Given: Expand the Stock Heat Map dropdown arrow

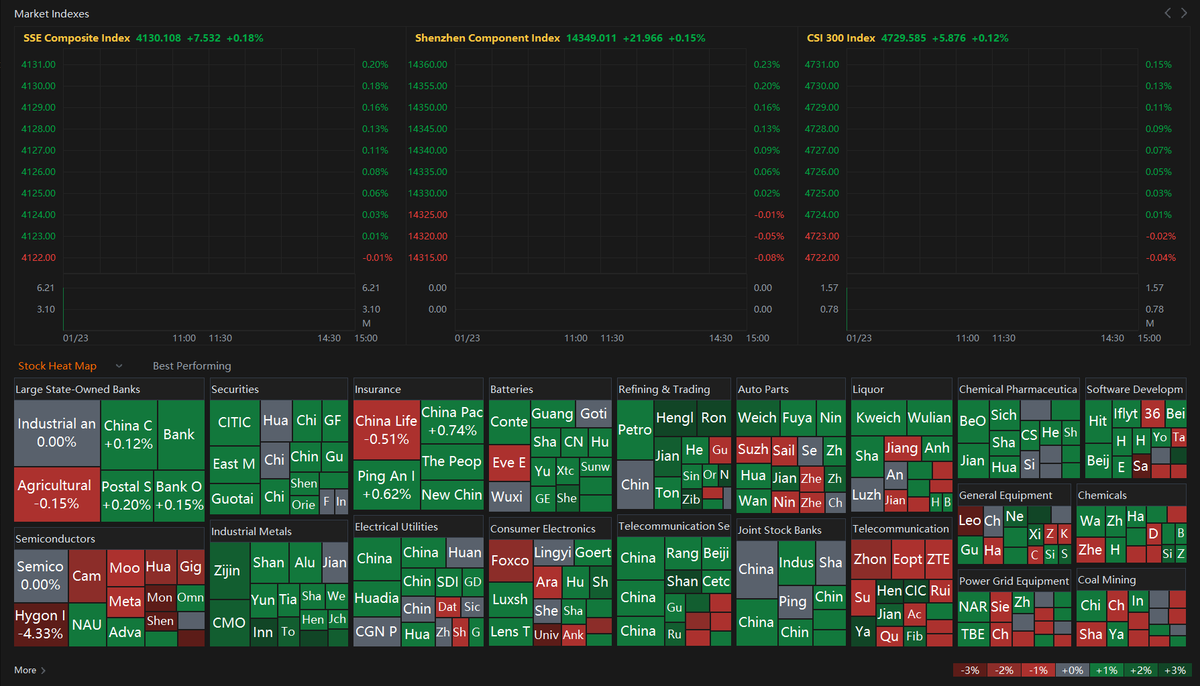Looking at the screenshot, I should coord(119,366).
